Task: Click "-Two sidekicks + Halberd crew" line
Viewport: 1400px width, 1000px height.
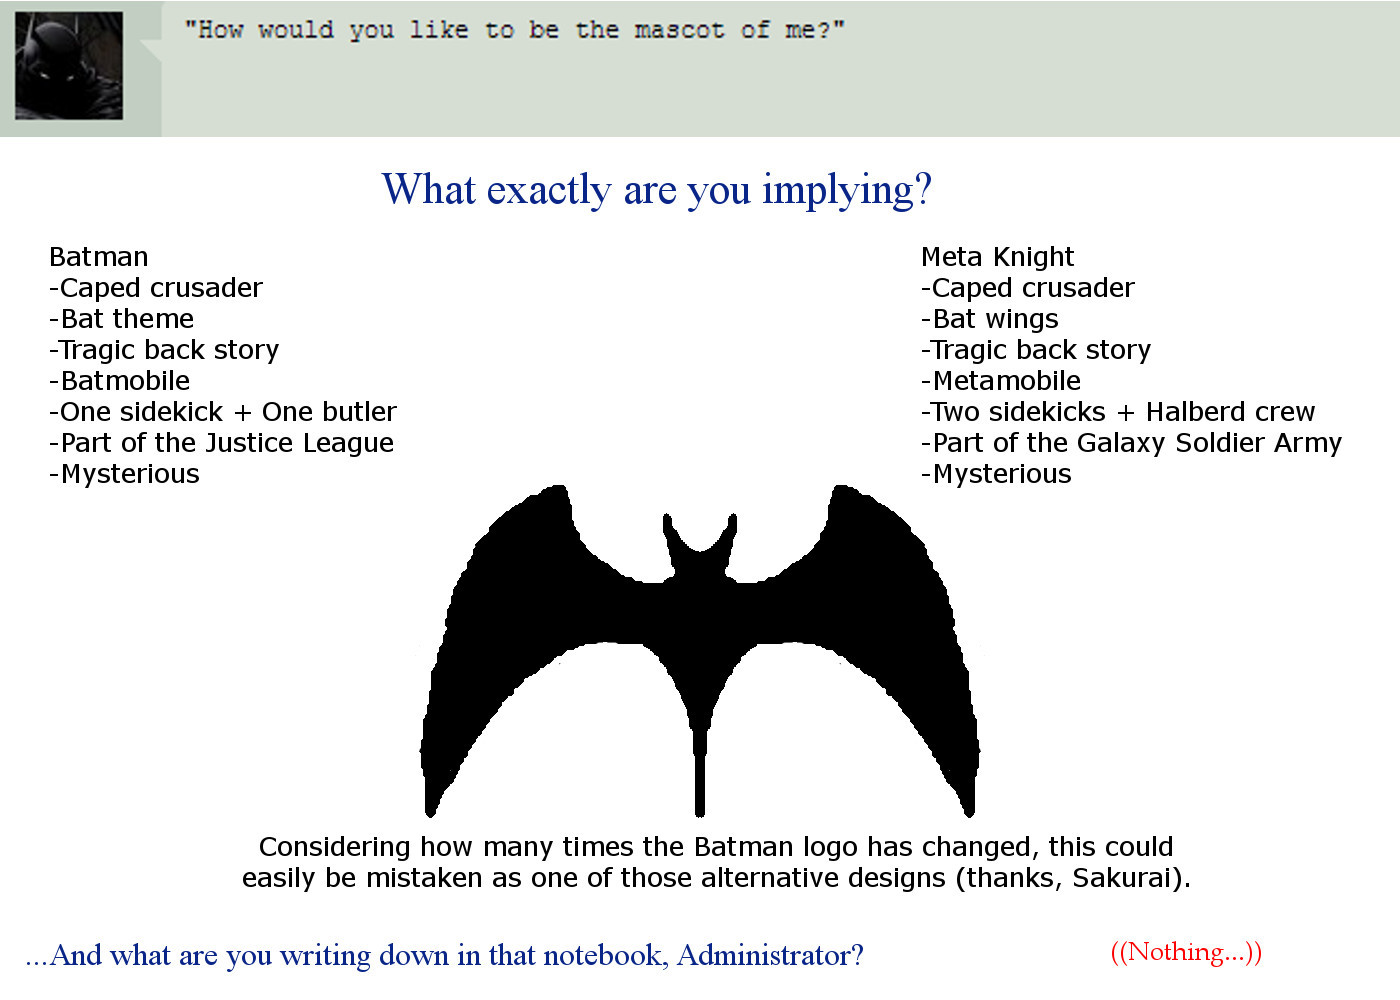Action: pos(1118,412)
